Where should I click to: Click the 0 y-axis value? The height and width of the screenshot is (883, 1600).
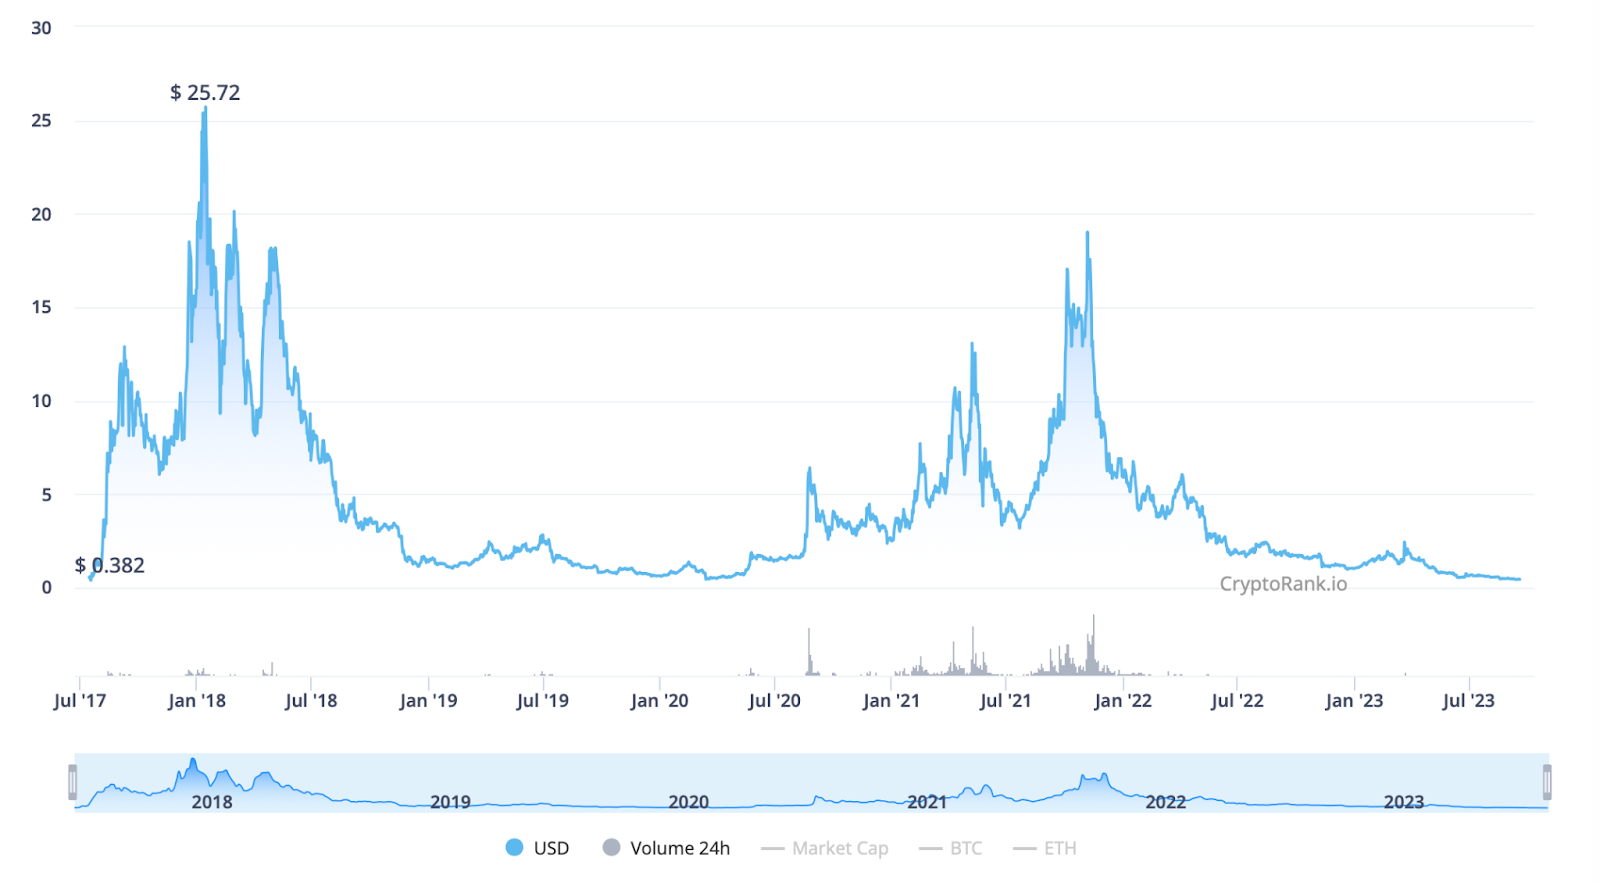46,588
